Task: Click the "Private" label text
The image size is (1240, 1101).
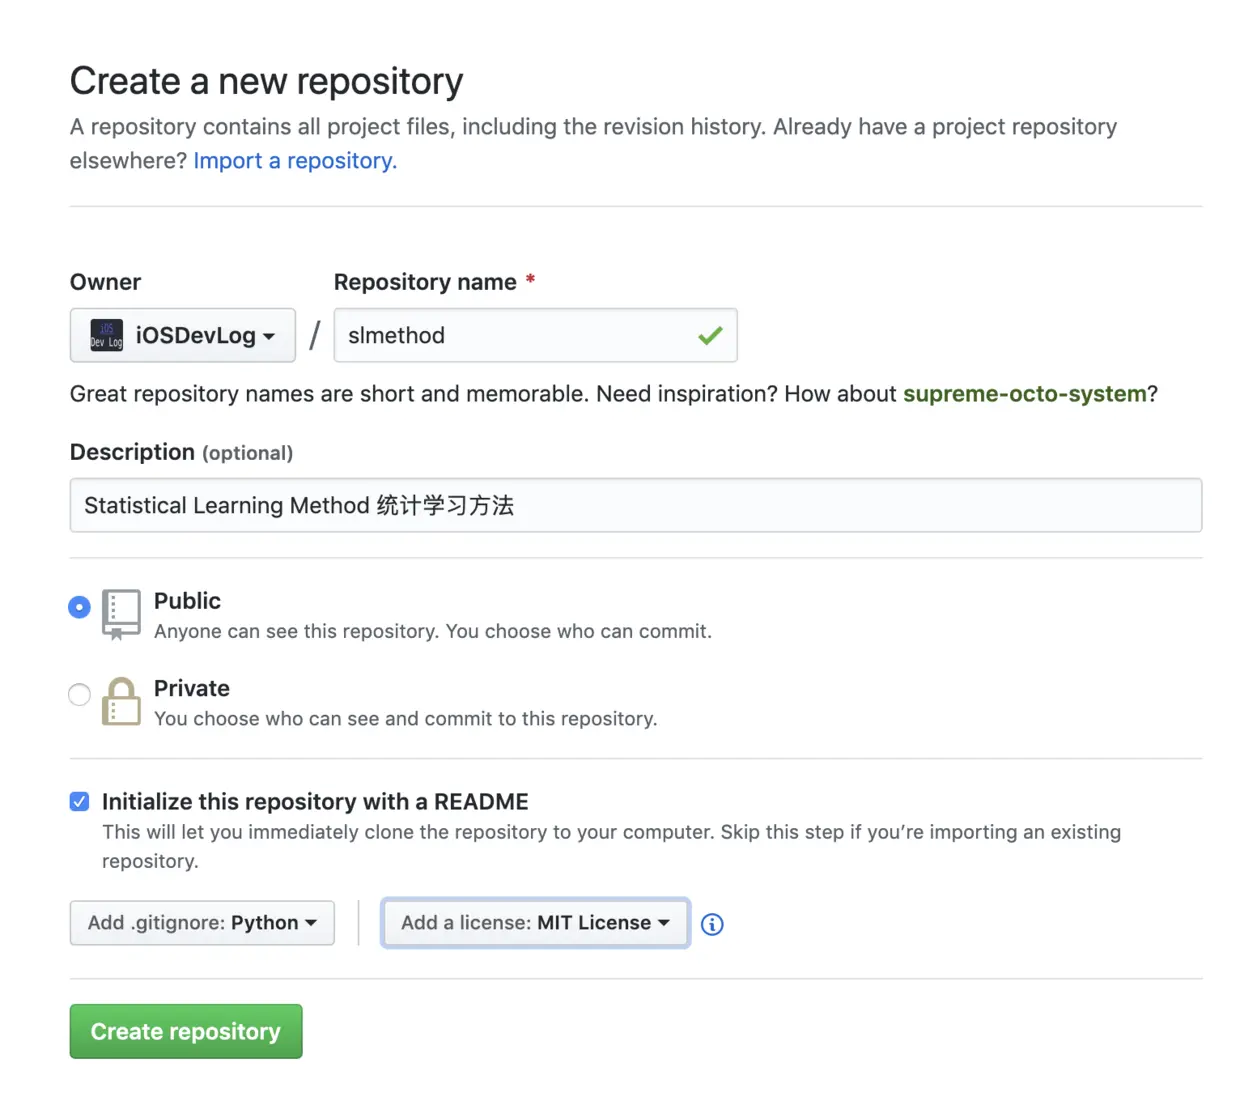Action: click(x=192, y=688)
